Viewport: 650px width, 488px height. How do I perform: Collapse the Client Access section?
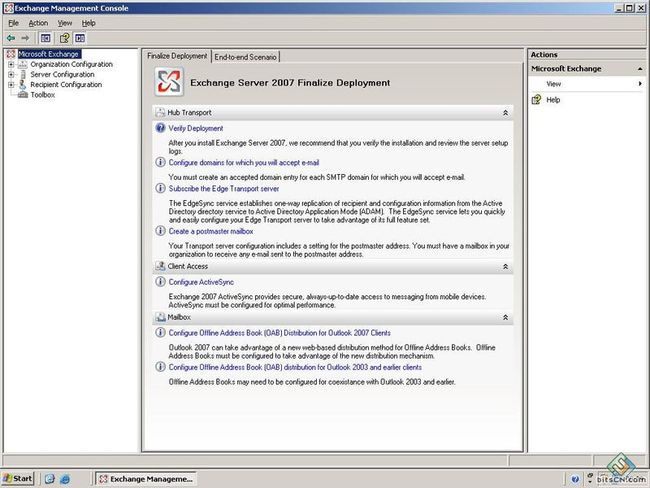coord(505,267)
